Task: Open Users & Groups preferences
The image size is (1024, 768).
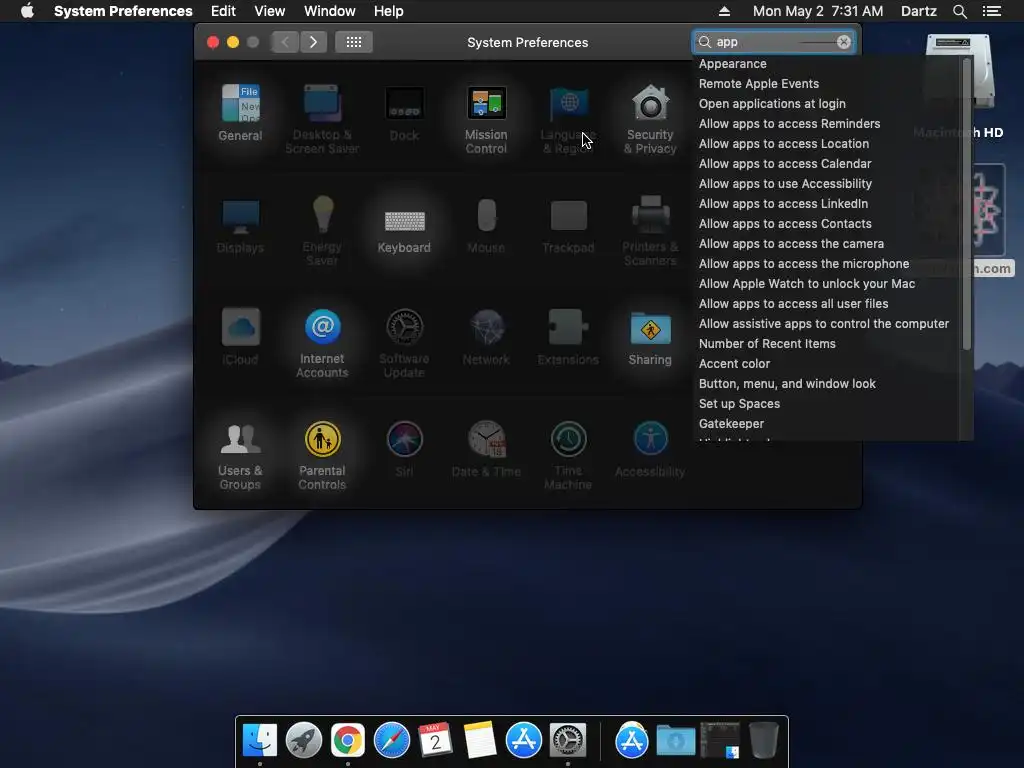Action: pyautogui.click(x=240, y=455)
